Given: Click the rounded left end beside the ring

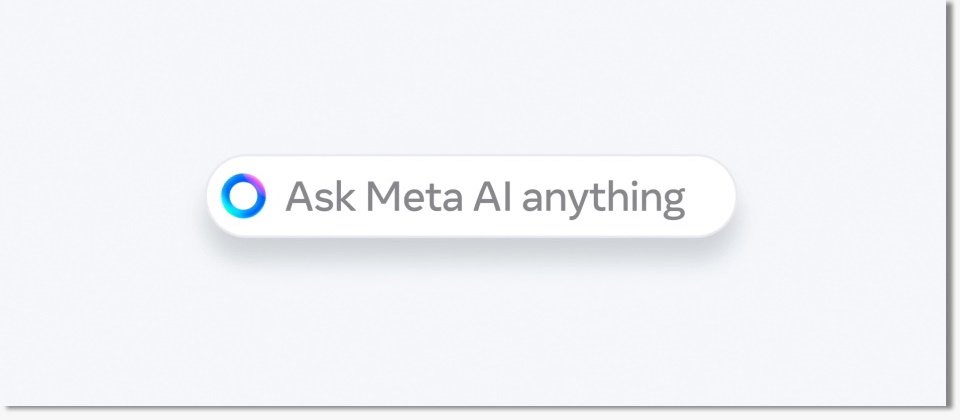Looking at the screenshot, I should (x=214, y=197).
